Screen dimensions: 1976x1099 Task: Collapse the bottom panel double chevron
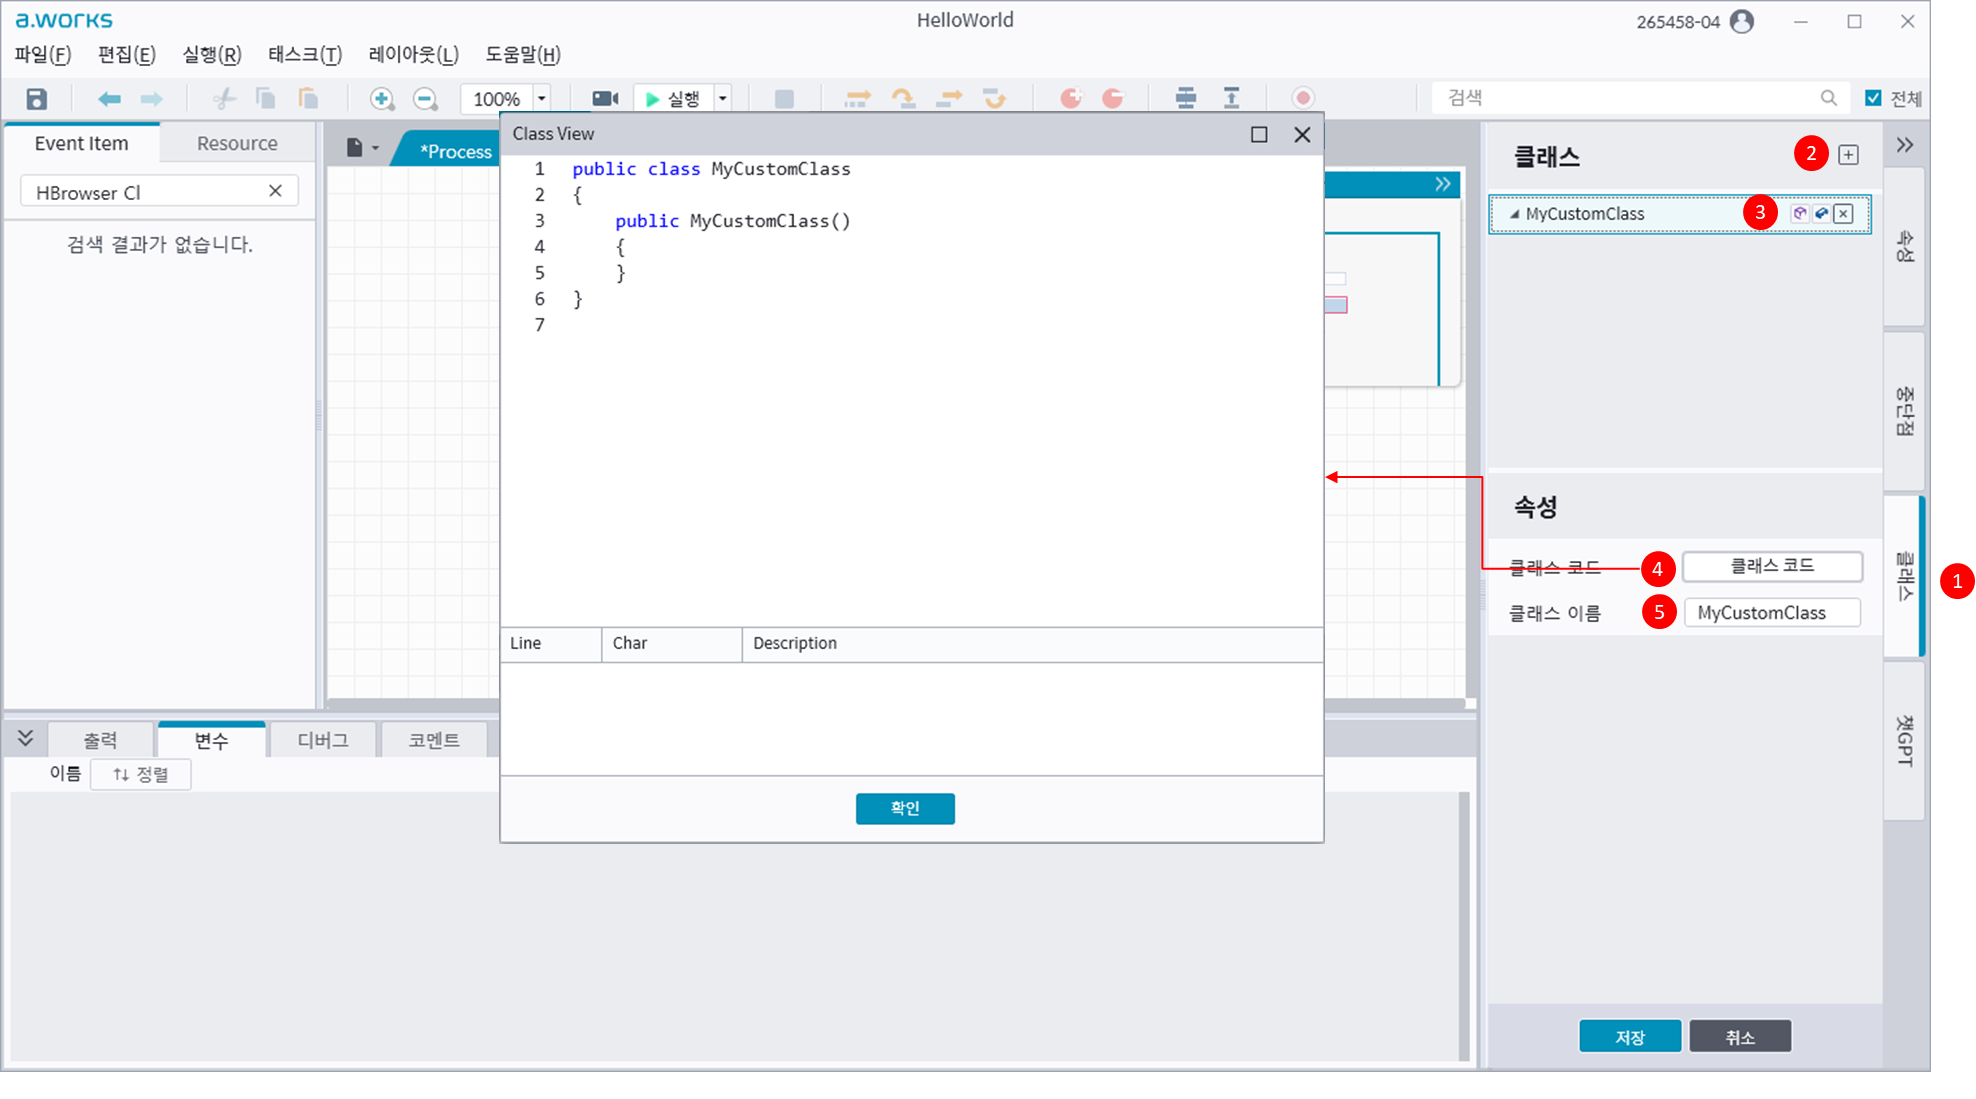pyautogui.click(x=26, y=738)
